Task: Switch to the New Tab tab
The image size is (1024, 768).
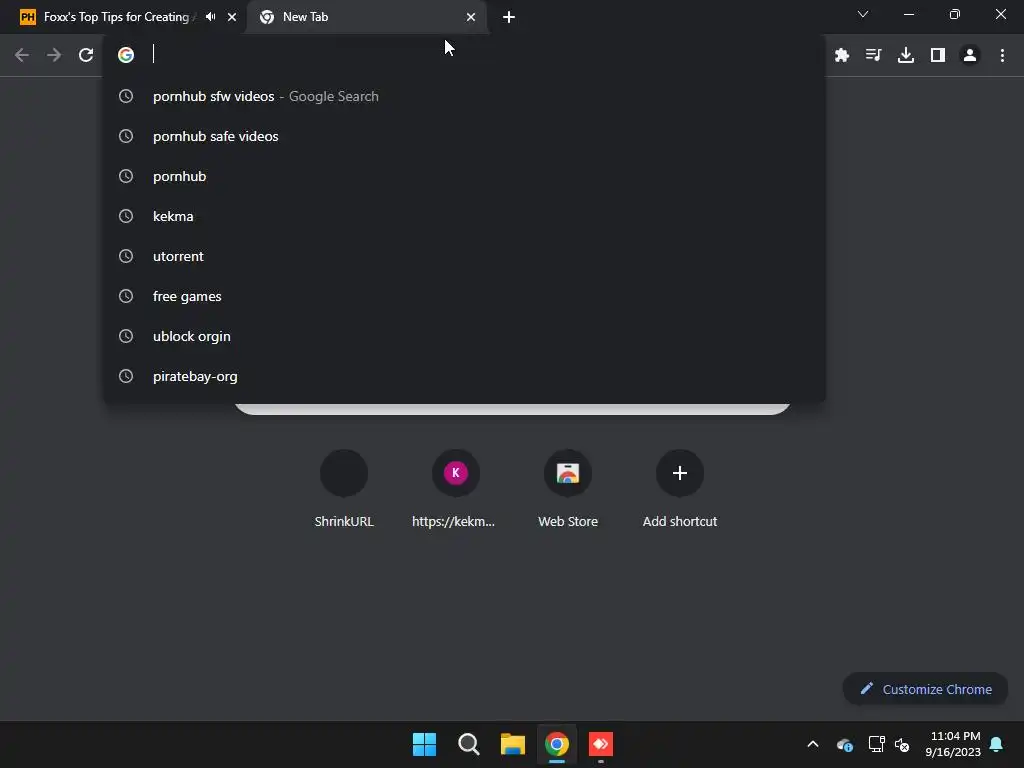Action: coord(366,17)
